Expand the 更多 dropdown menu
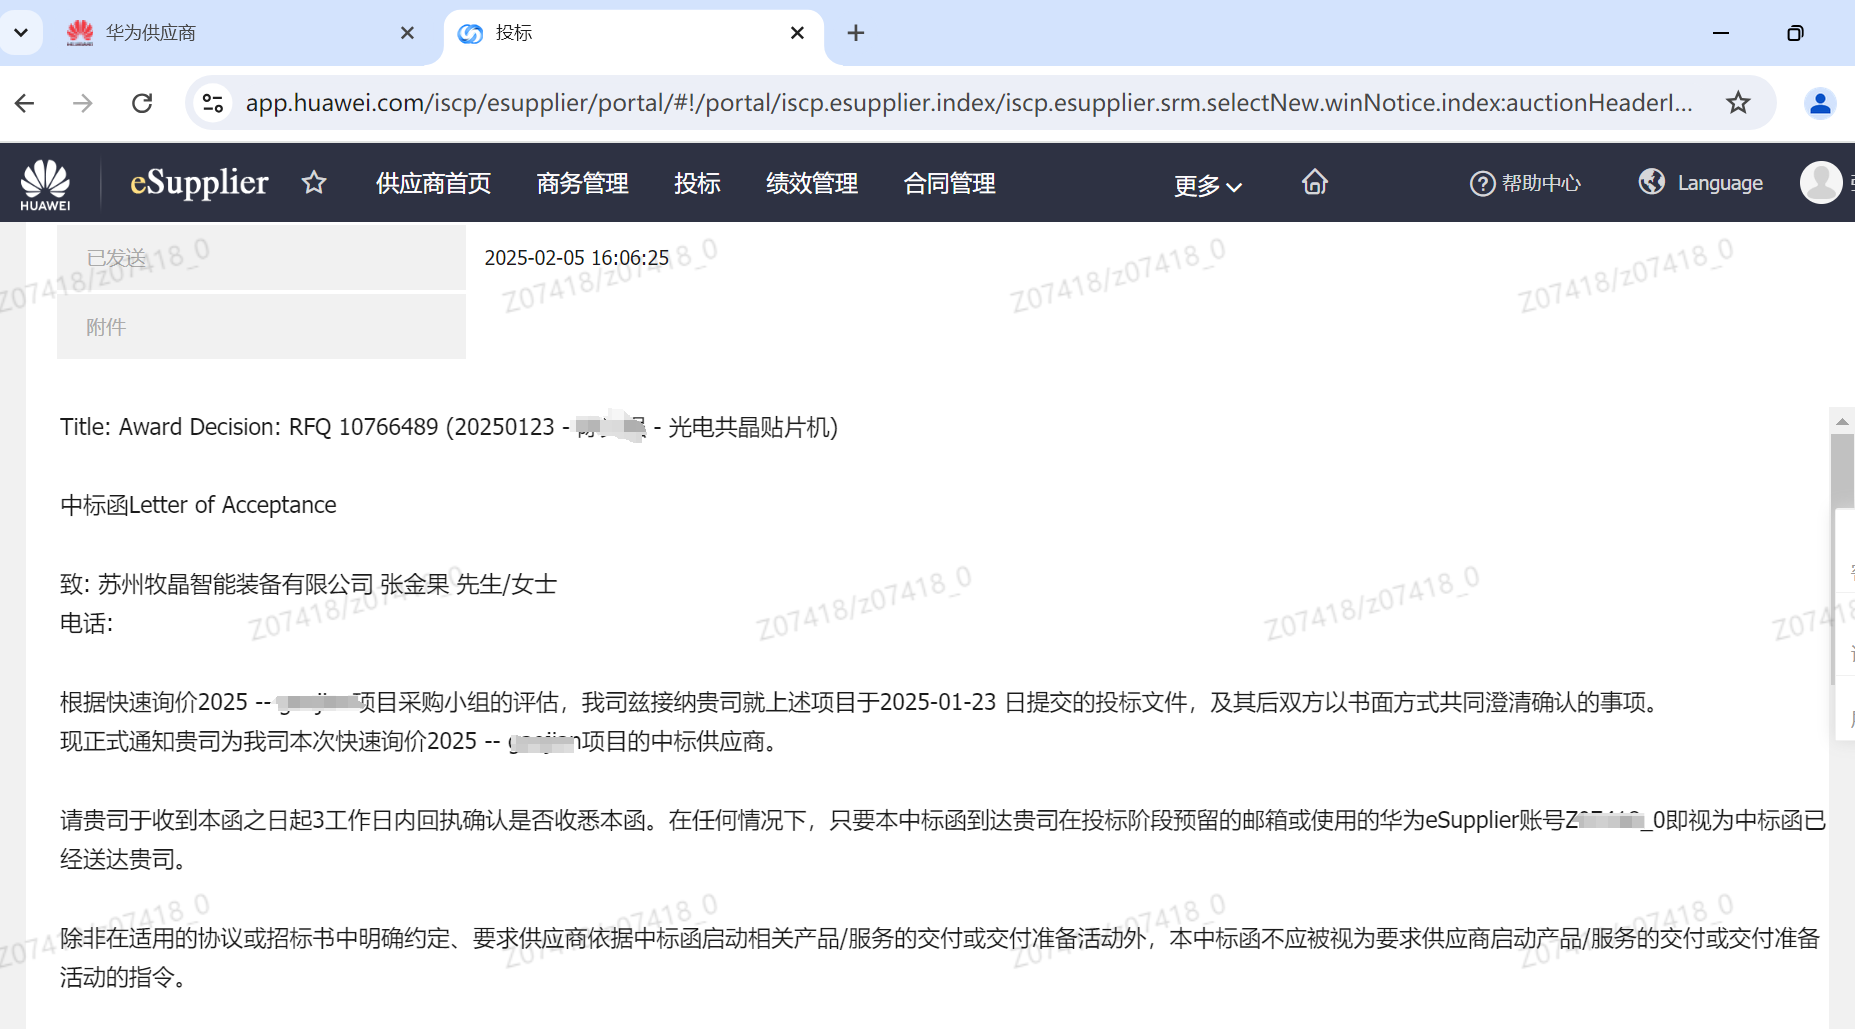 click(1207, 186)
